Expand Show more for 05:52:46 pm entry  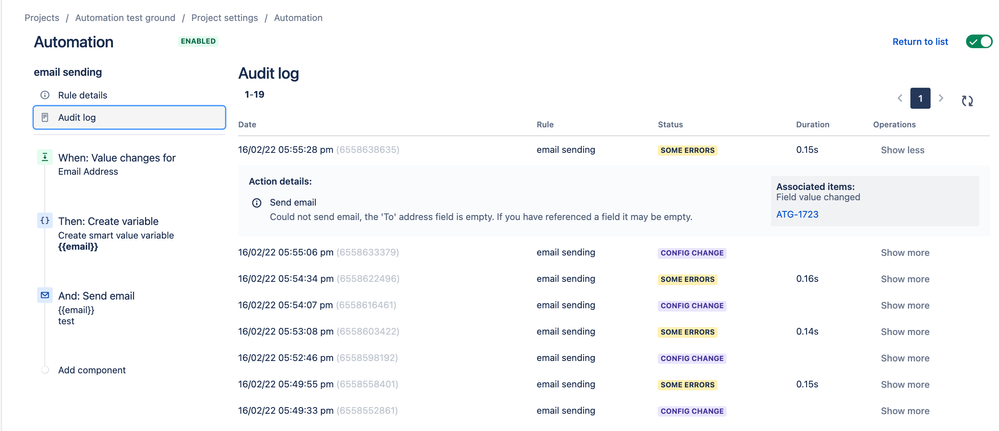pos(905,358)
